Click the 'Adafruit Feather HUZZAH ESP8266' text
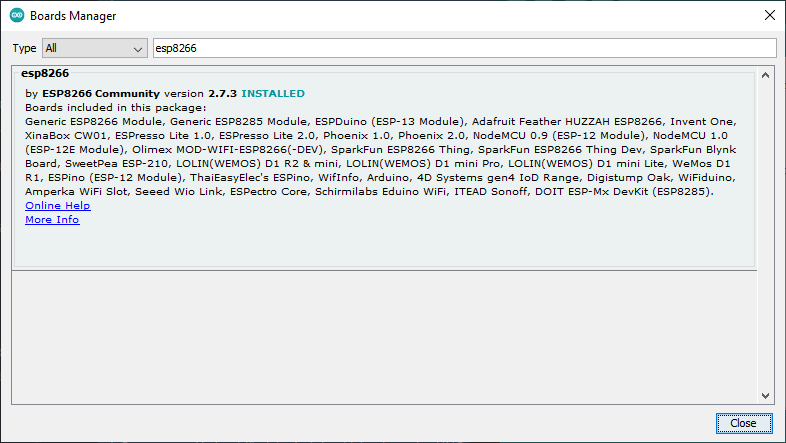This screenshot has width=786, height=443. click(567, 122)
